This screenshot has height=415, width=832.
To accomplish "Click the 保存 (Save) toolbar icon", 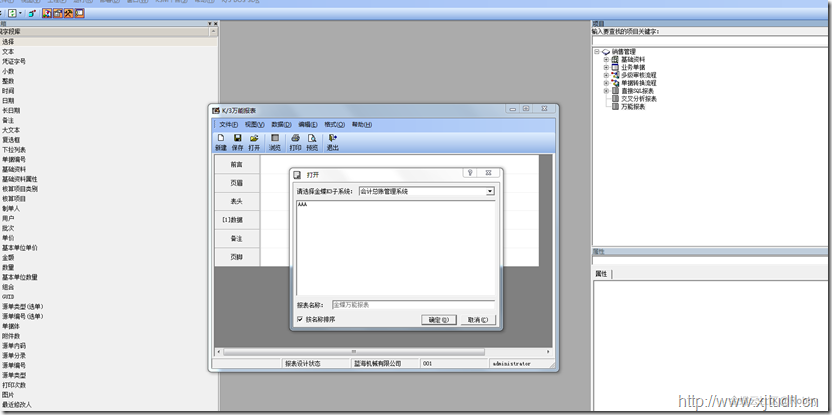I will point(237,138).
